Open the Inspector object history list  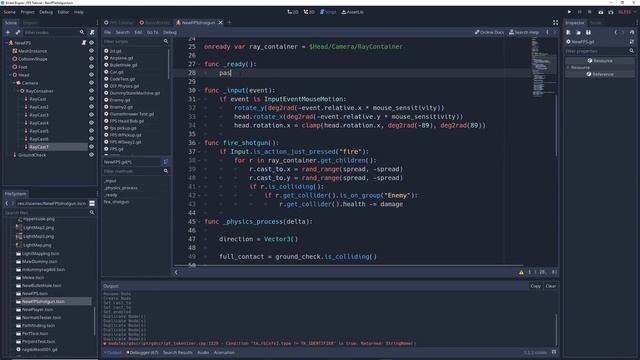pyautogui.click(x=632, y=32)
